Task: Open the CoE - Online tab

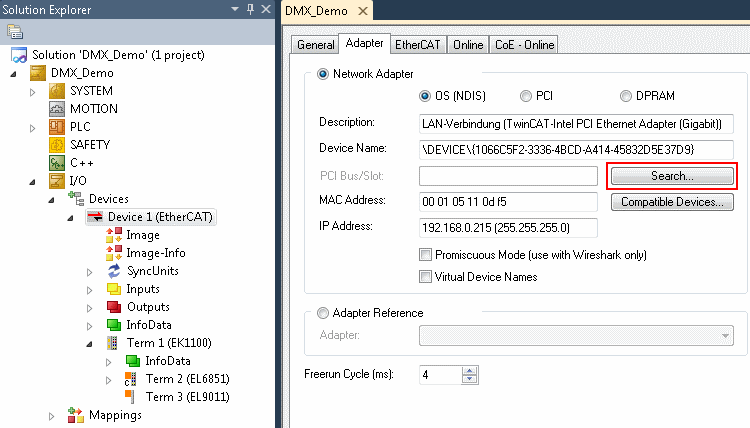Action: [523, 45]
